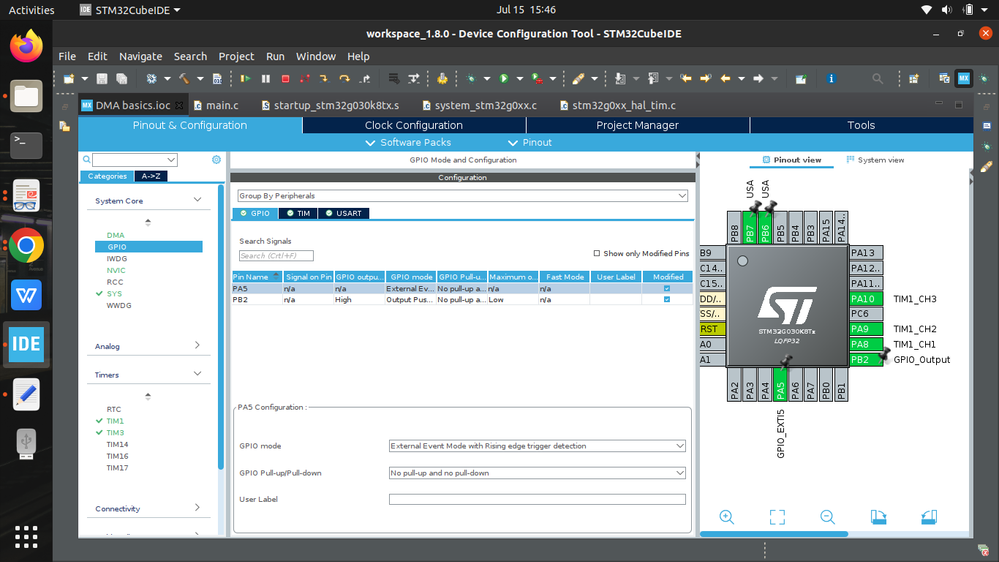Expand the Software Packs menu
The image size is (999, 562).
coord(408,143)
